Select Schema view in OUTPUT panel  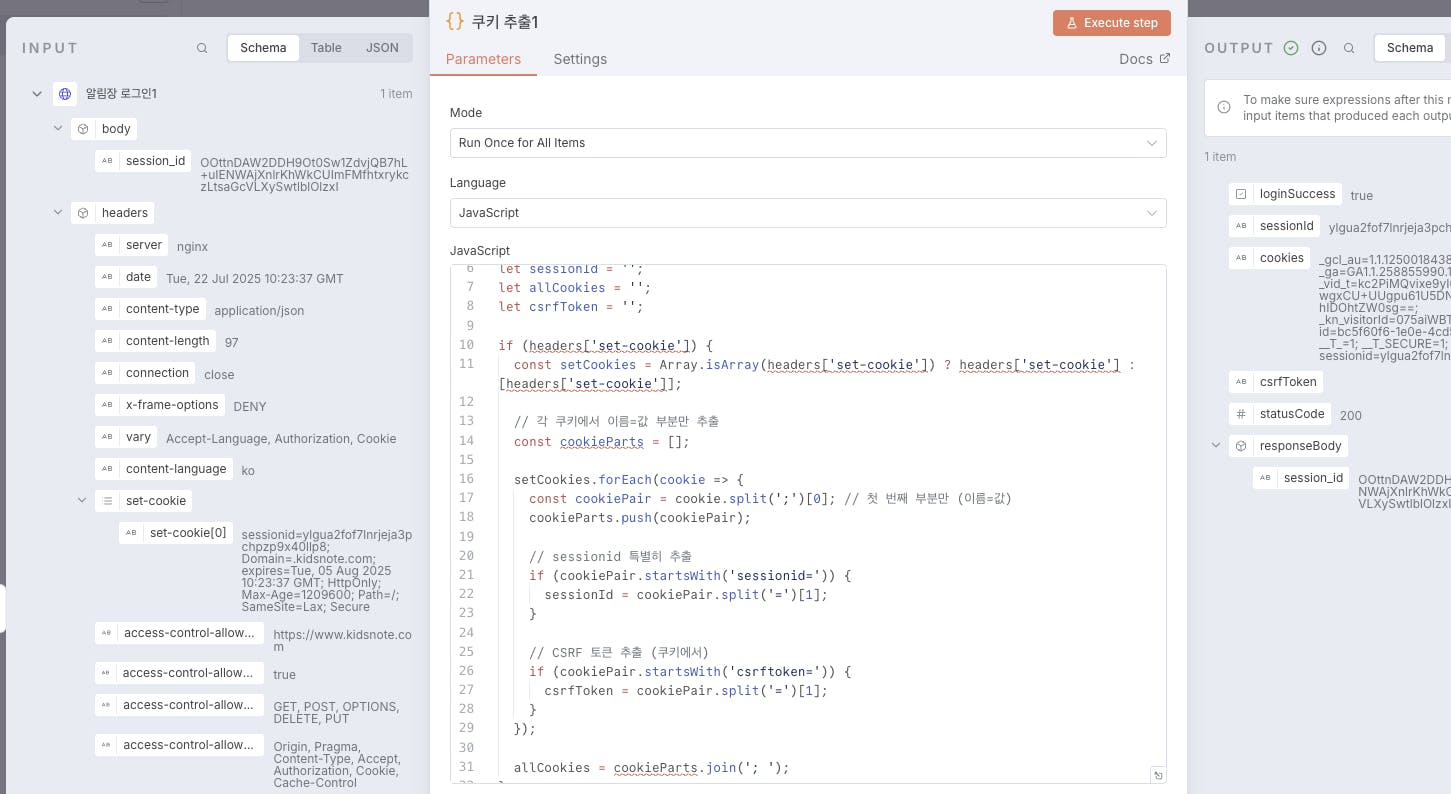1410,48
